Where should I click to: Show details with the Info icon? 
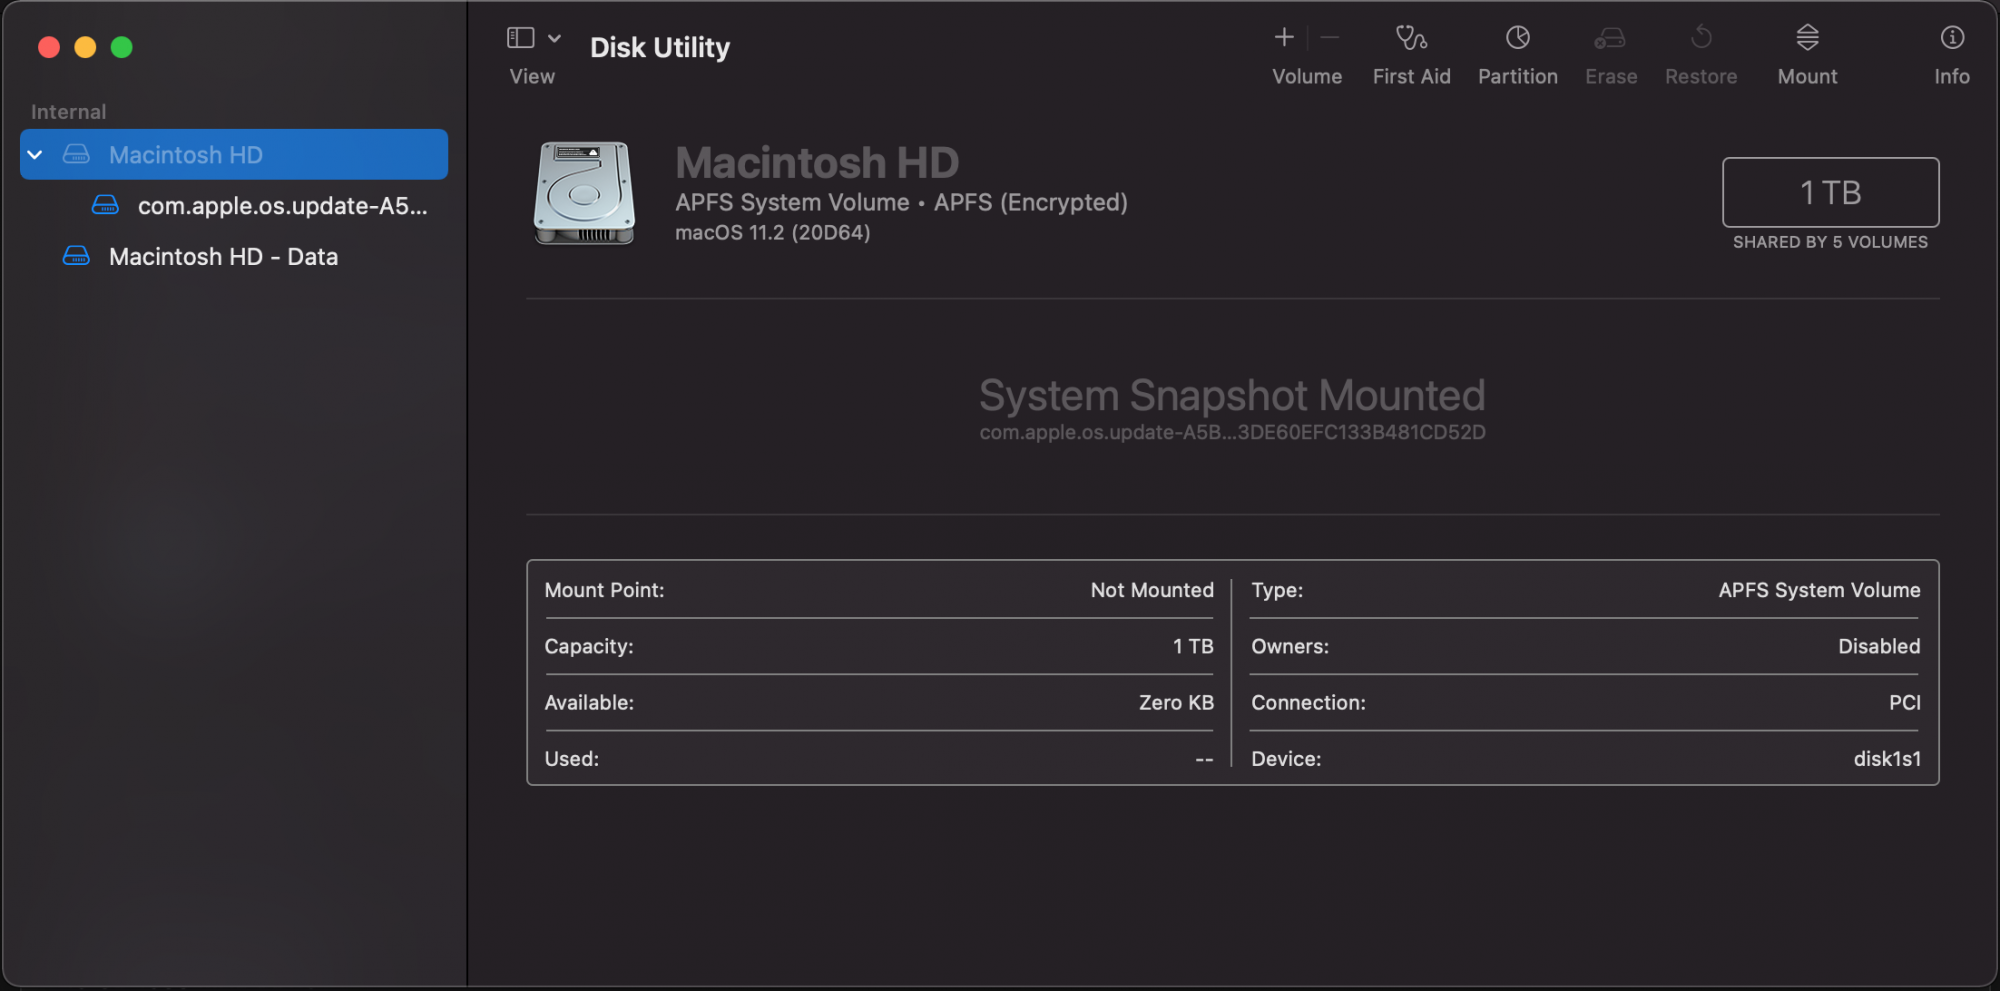pos(1952,38)
